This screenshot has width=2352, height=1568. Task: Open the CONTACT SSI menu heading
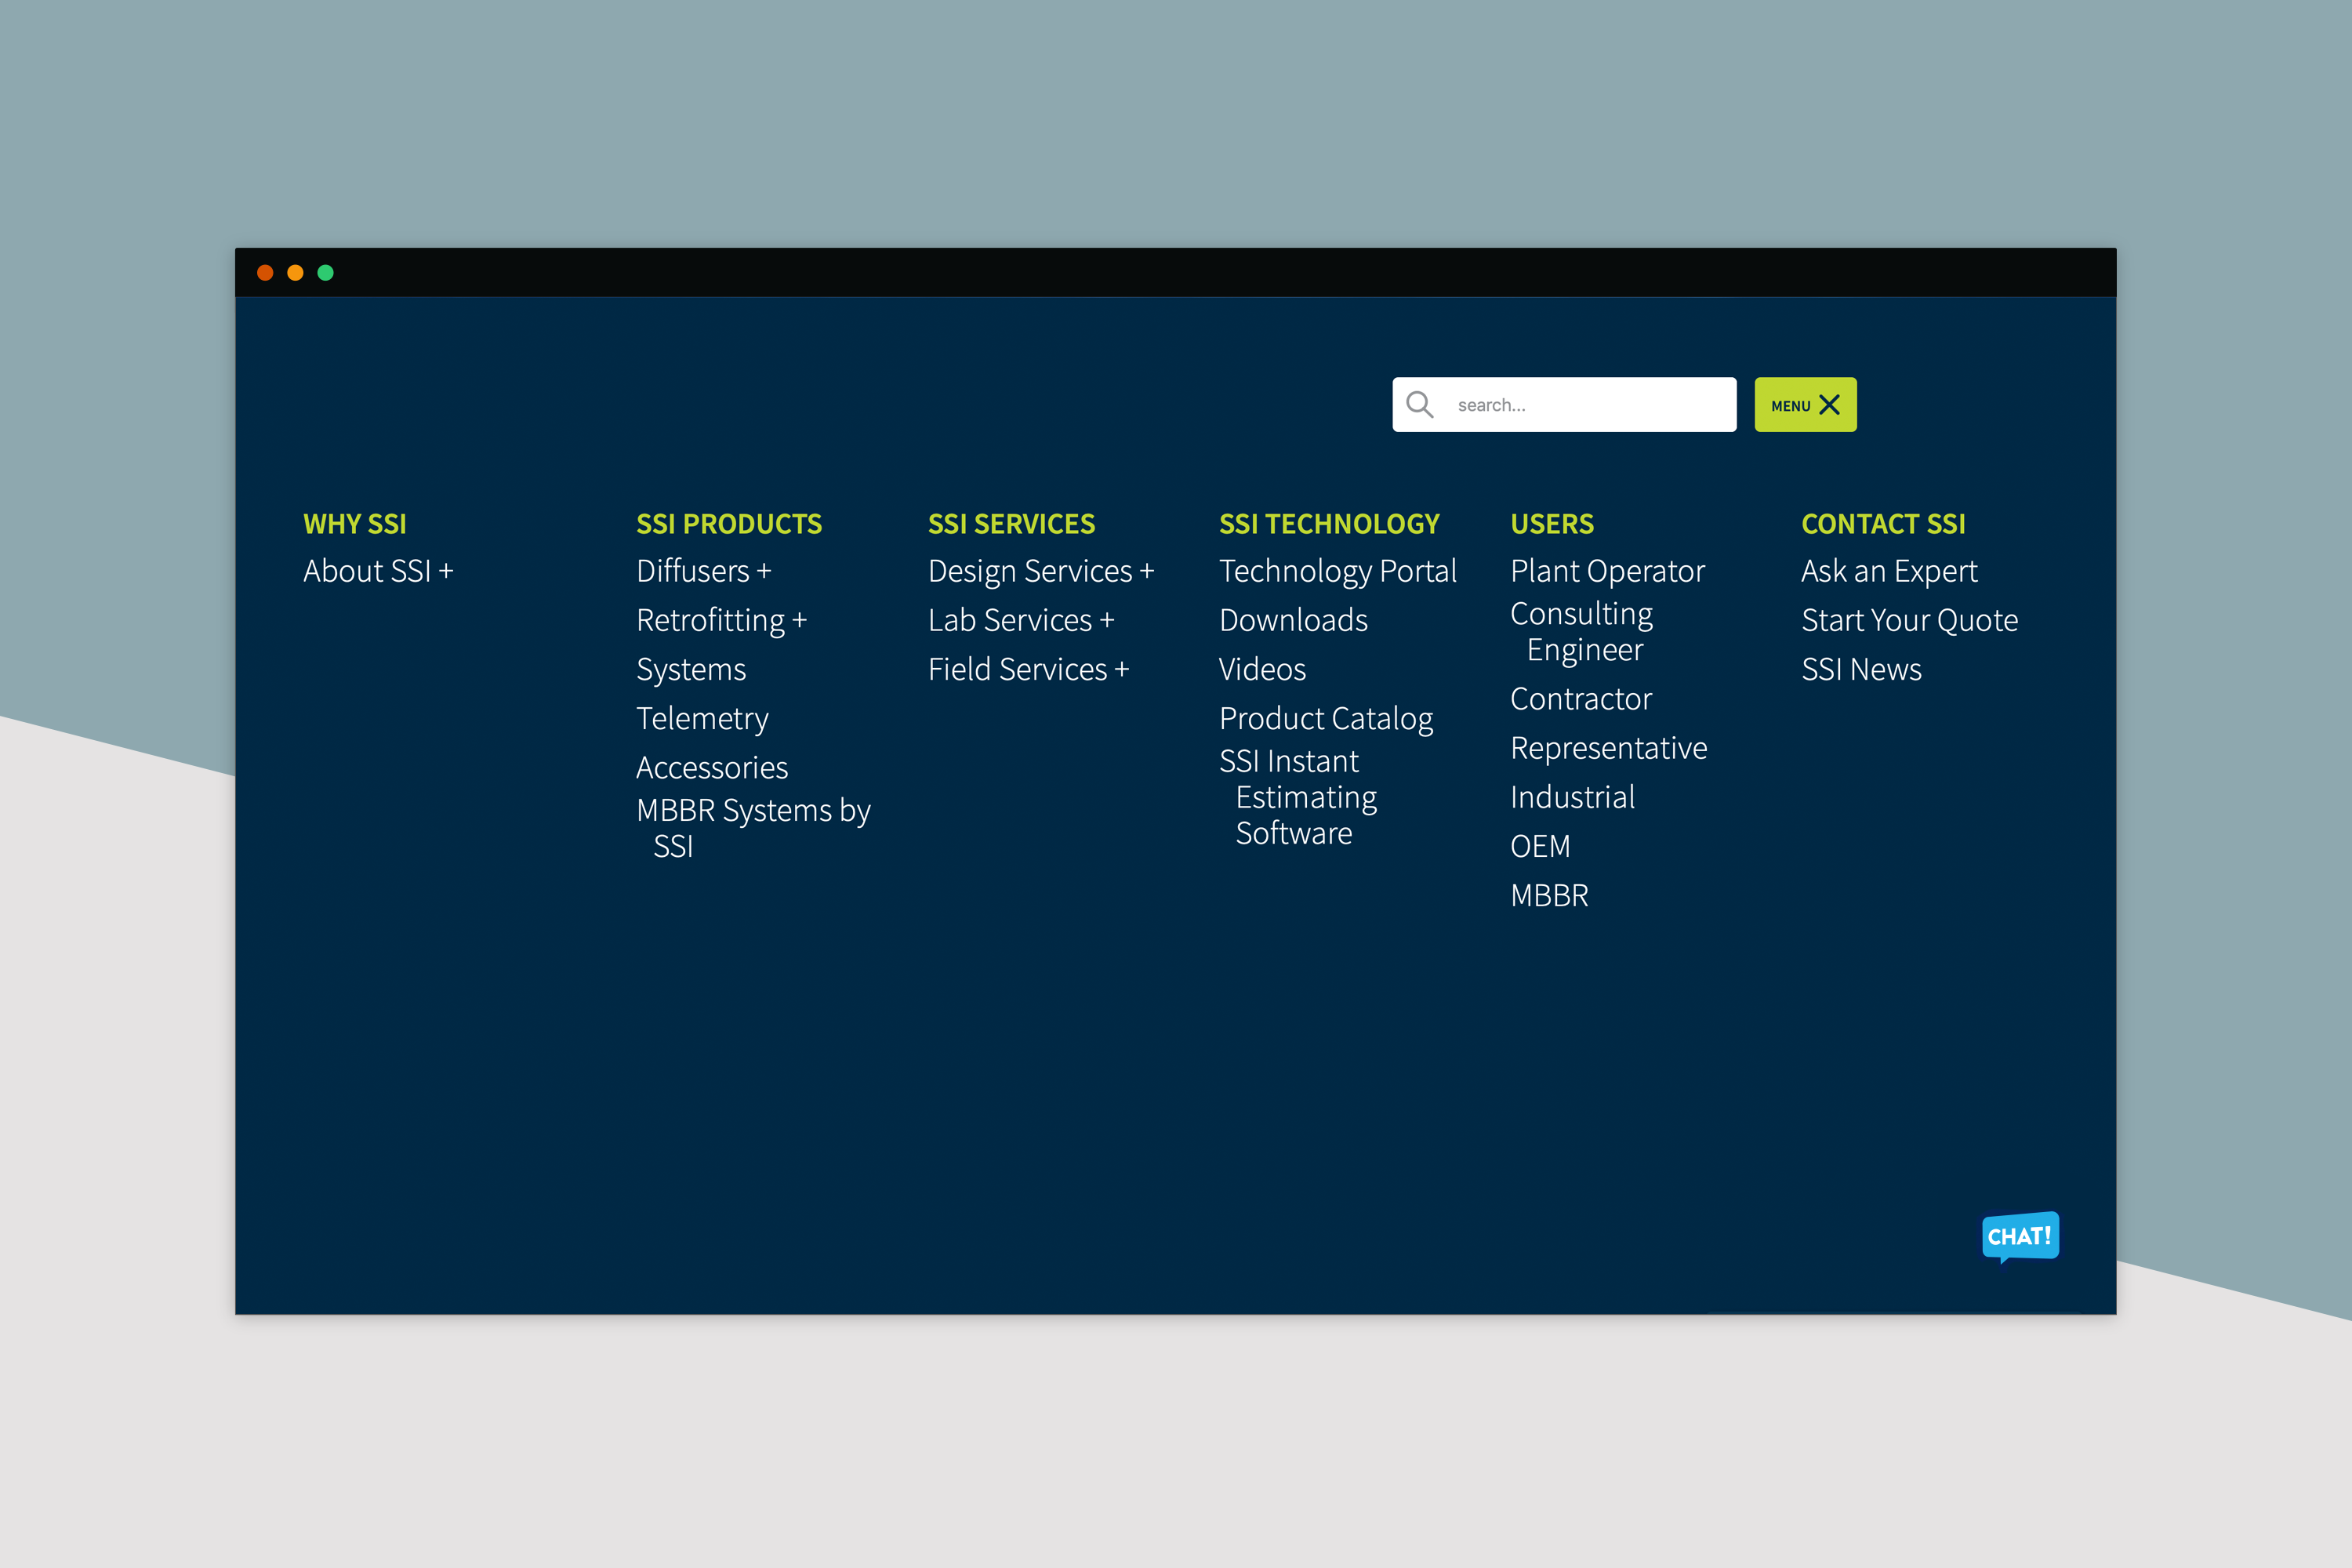1884,523
